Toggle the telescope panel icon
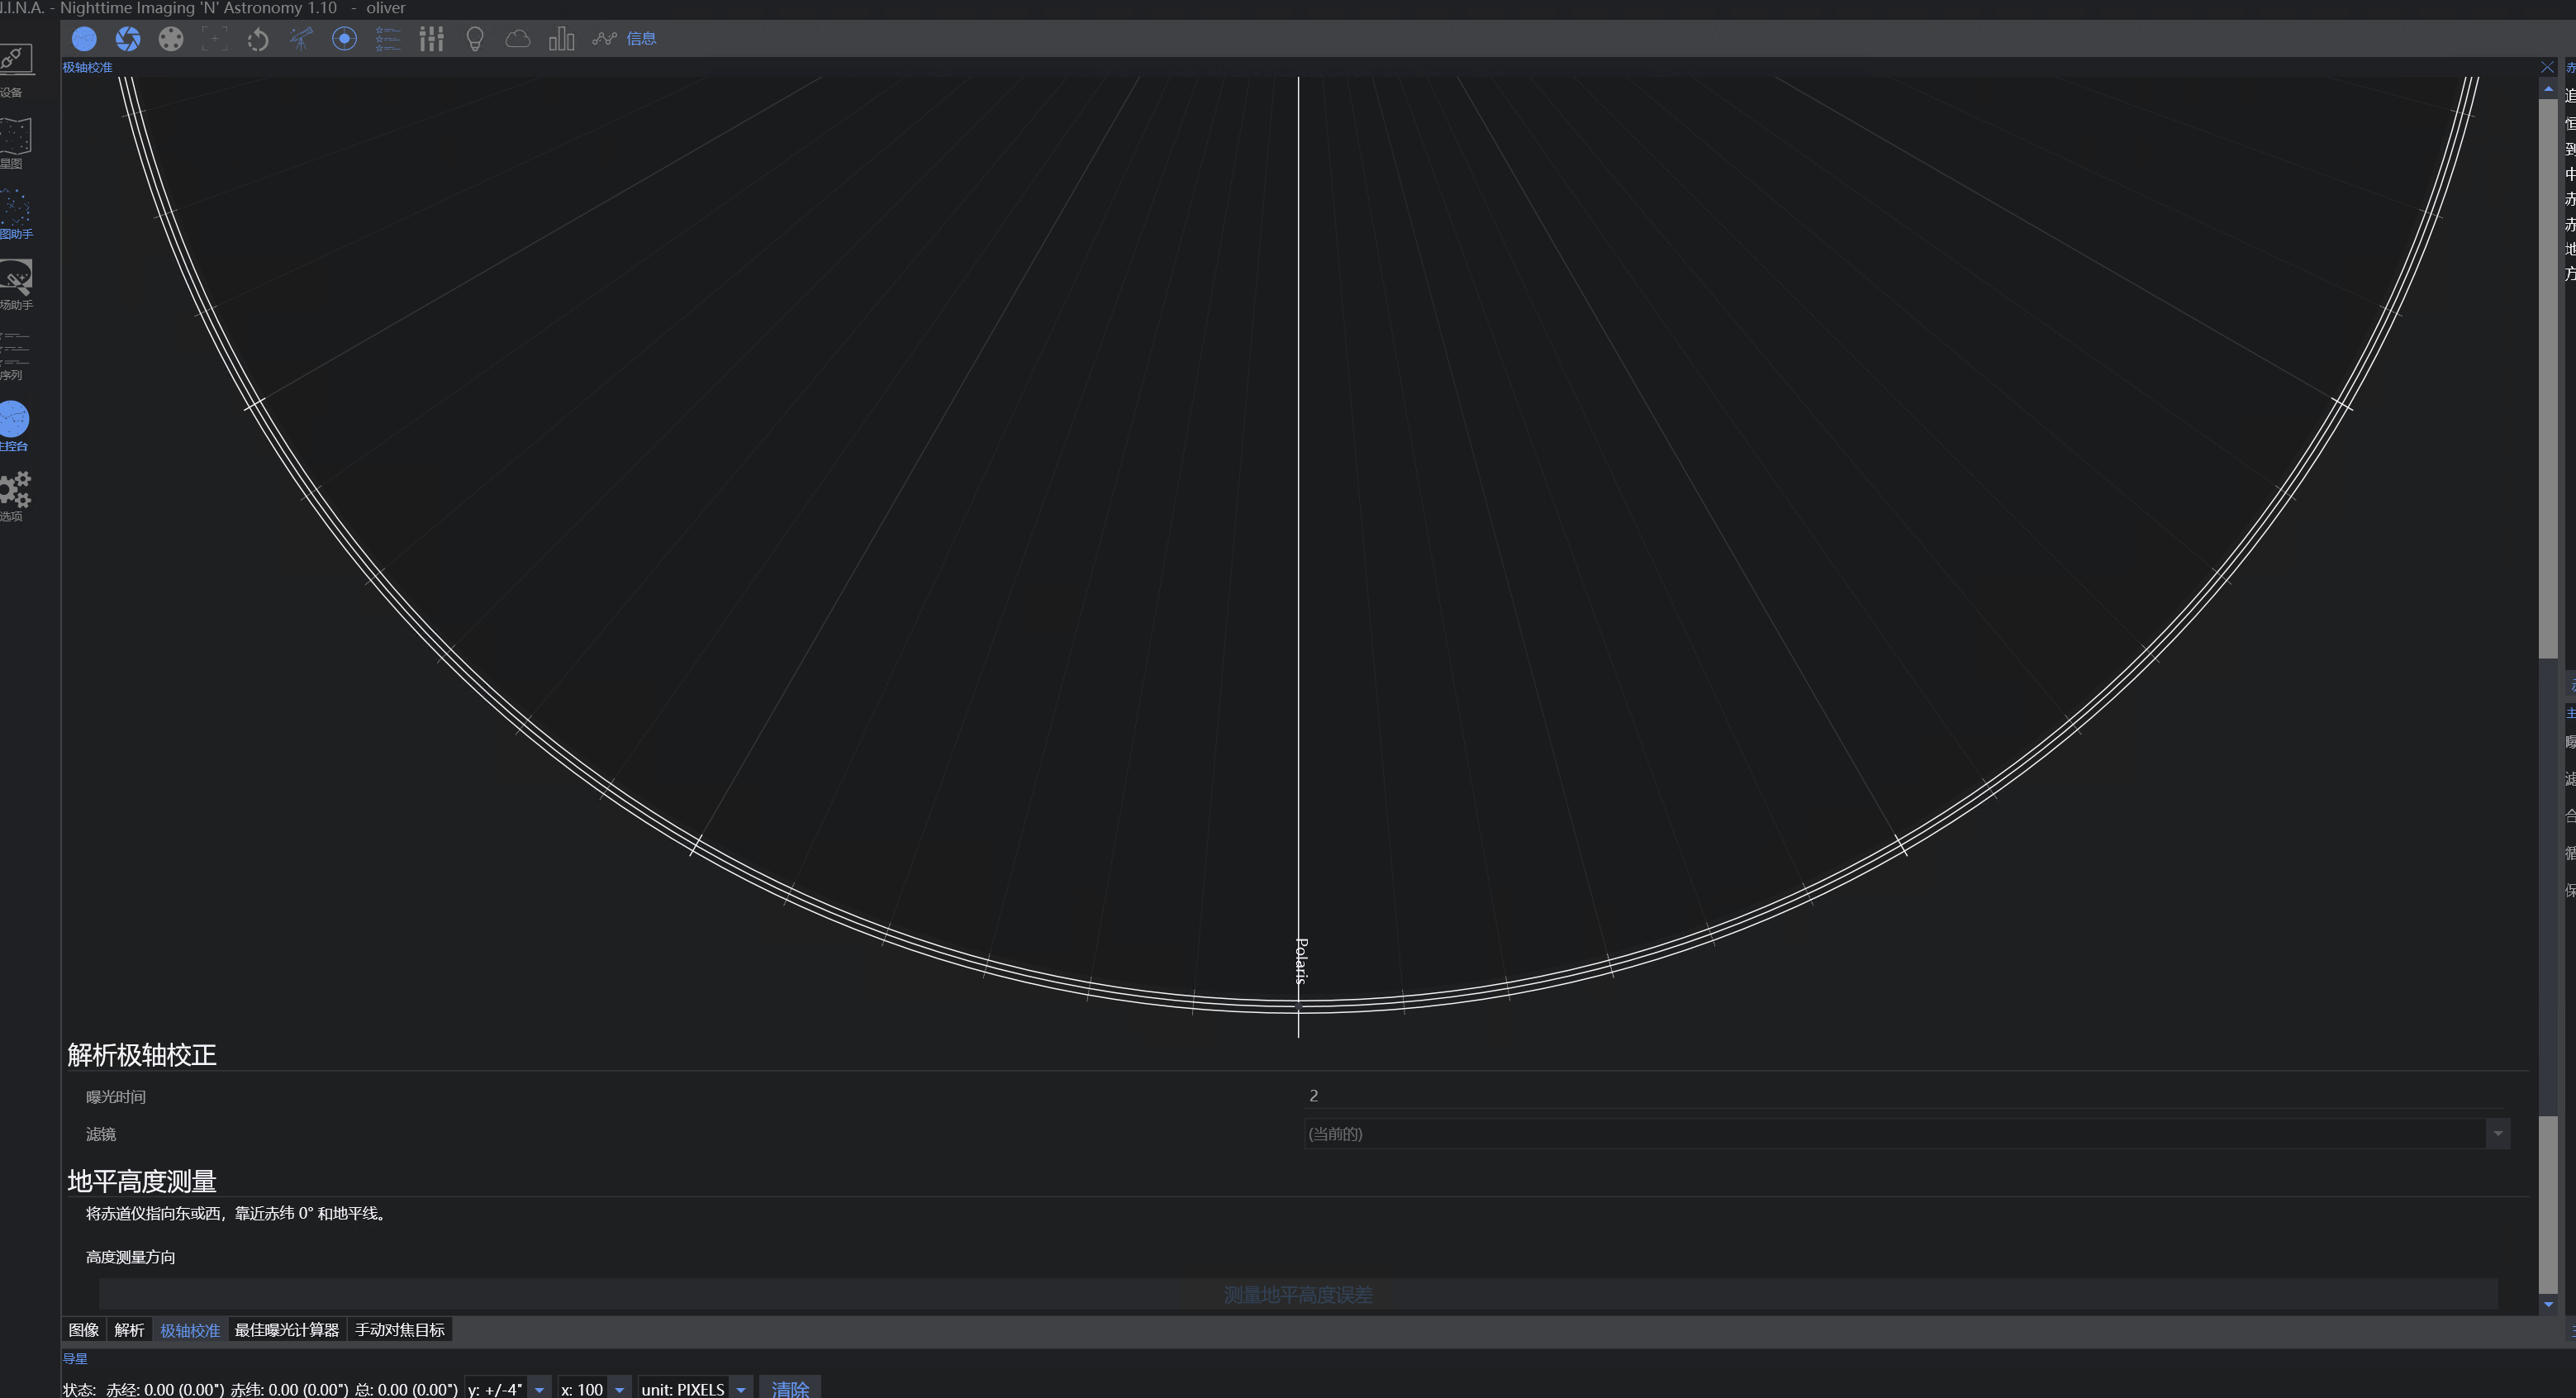 click(301, 39)
